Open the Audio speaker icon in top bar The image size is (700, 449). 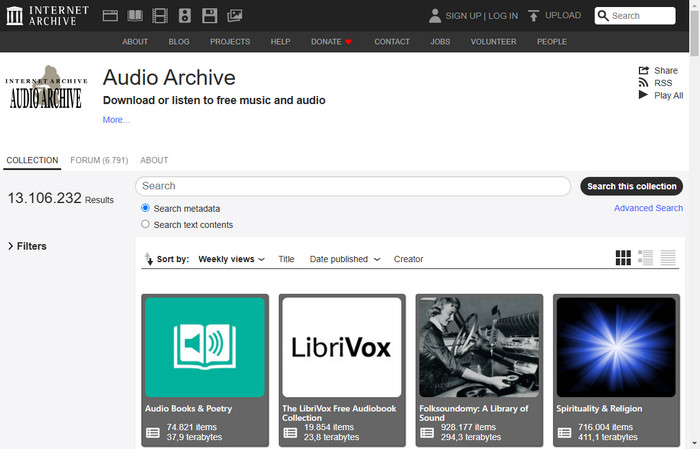pyautogui.click(x=185, y=16)
